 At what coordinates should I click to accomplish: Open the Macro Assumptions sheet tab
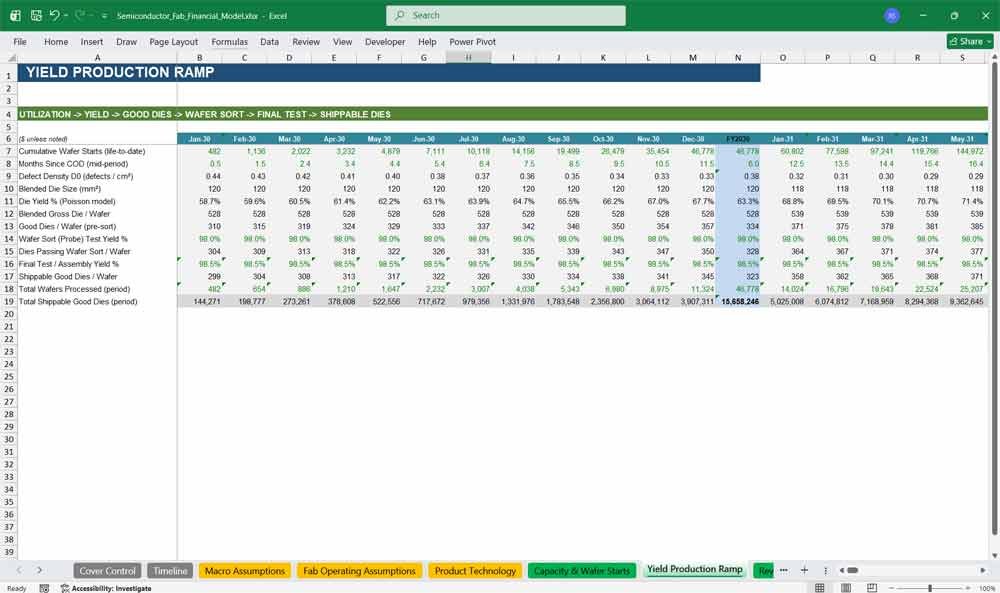pyautogui.click(x=245, y=571)
